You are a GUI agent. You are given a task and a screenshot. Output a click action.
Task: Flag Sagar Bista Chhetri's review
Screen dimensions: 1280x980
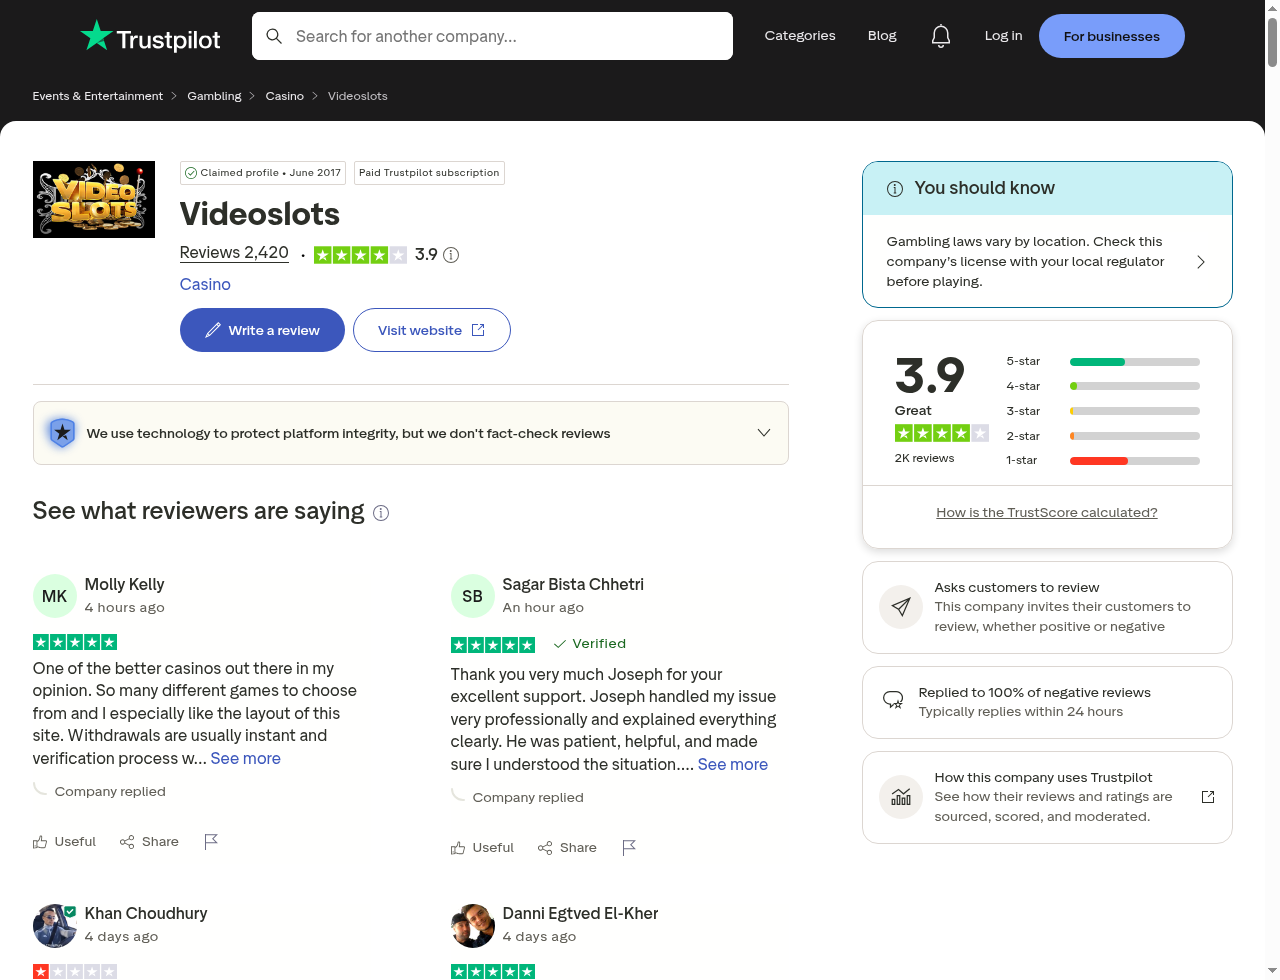coord(629,848)
